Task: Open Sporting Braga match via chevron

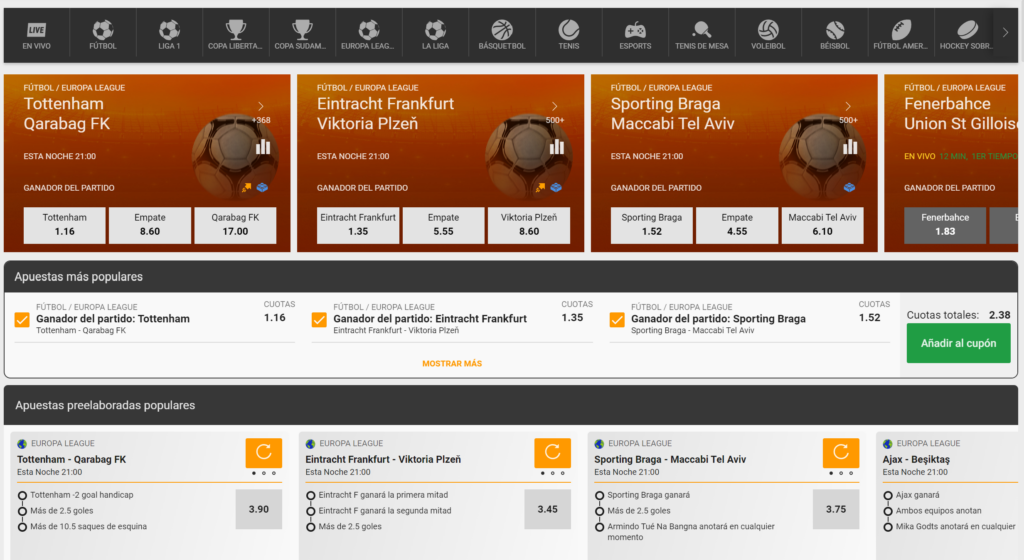Action: click(x=848, y=106)
